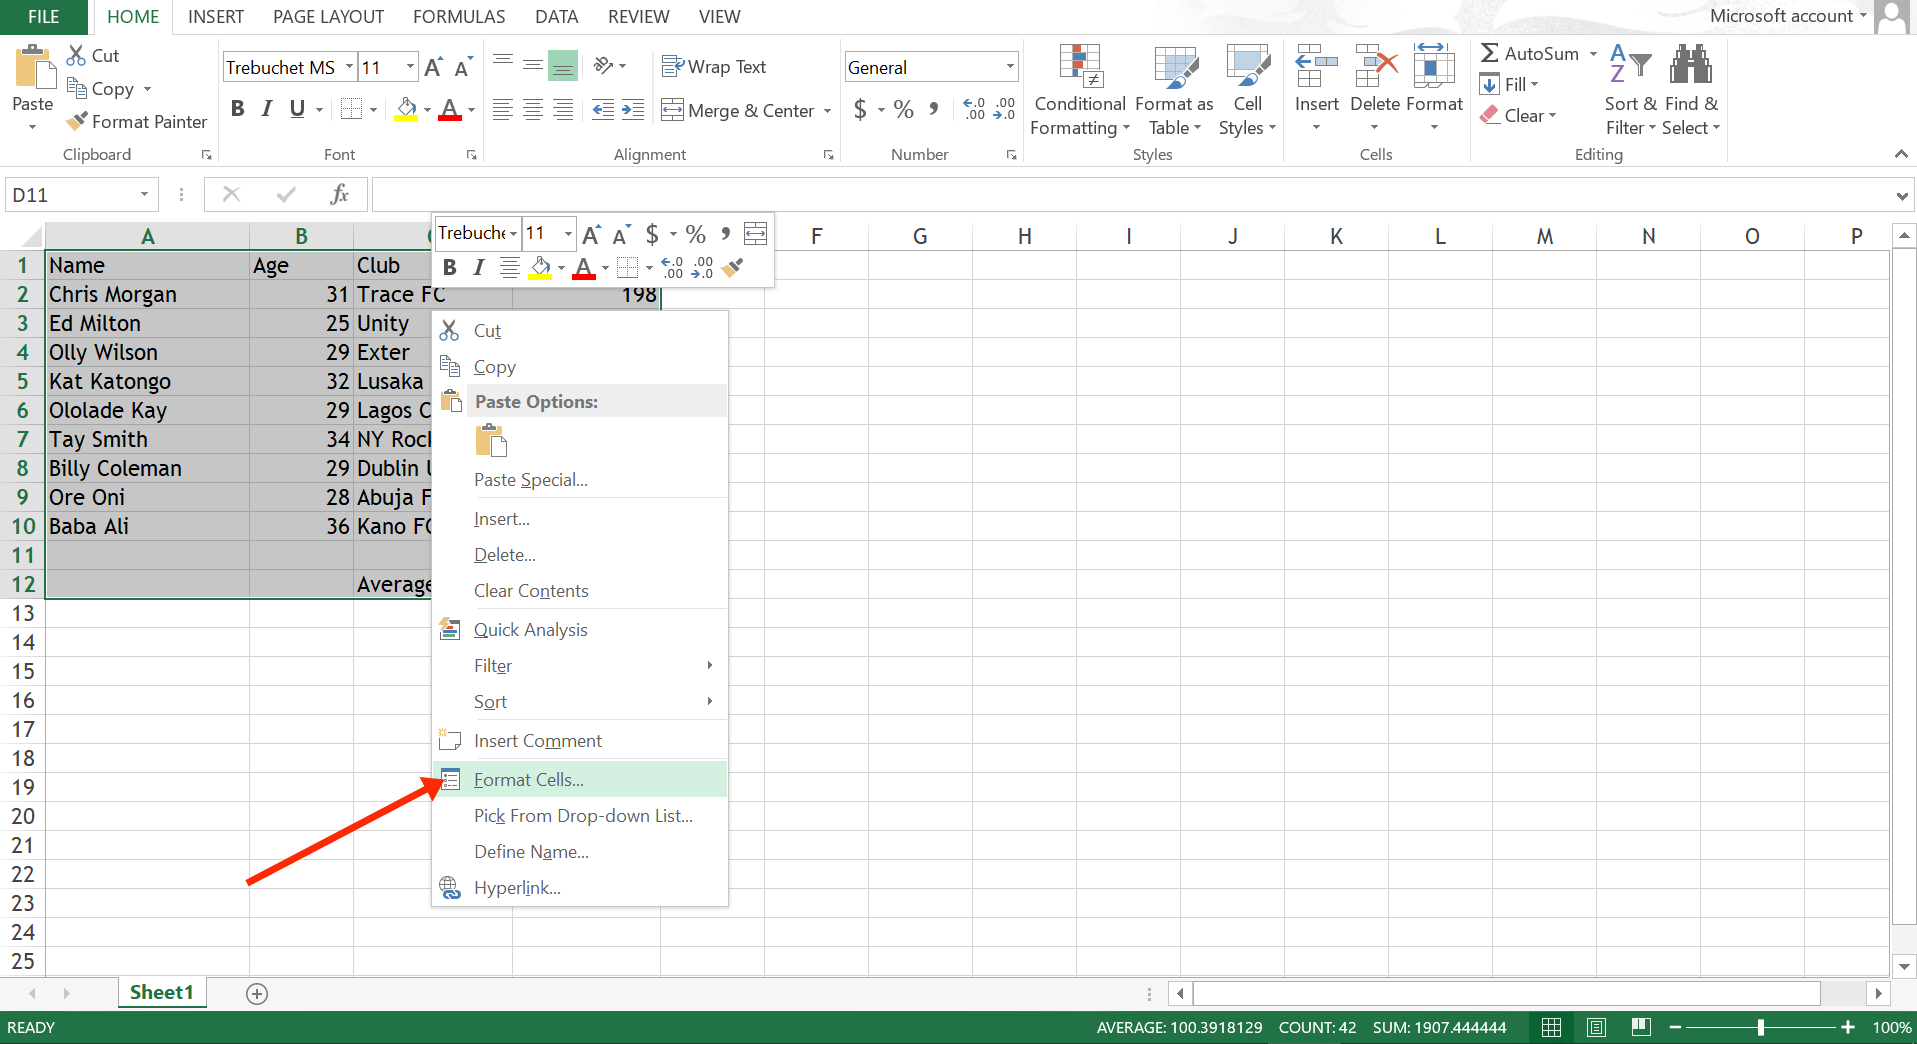Click the red Font Color swatch
The image size is (1917, 1044).
(x=449, y=110)
